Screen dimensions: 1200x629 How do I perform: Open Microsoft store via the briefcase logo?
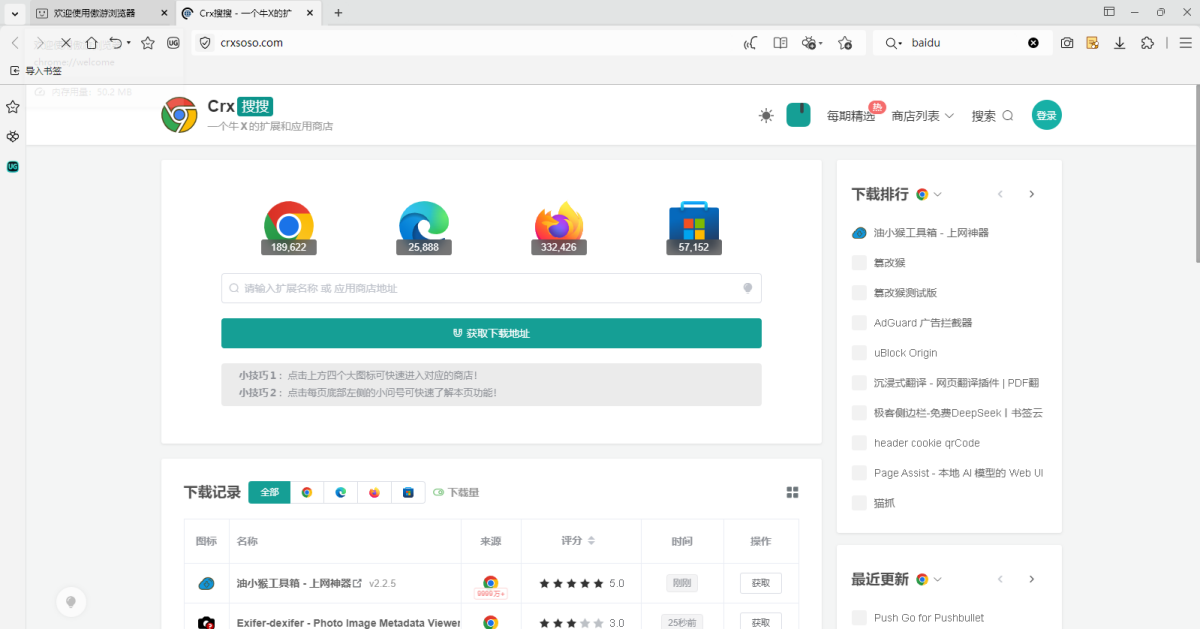click(694, 220)
